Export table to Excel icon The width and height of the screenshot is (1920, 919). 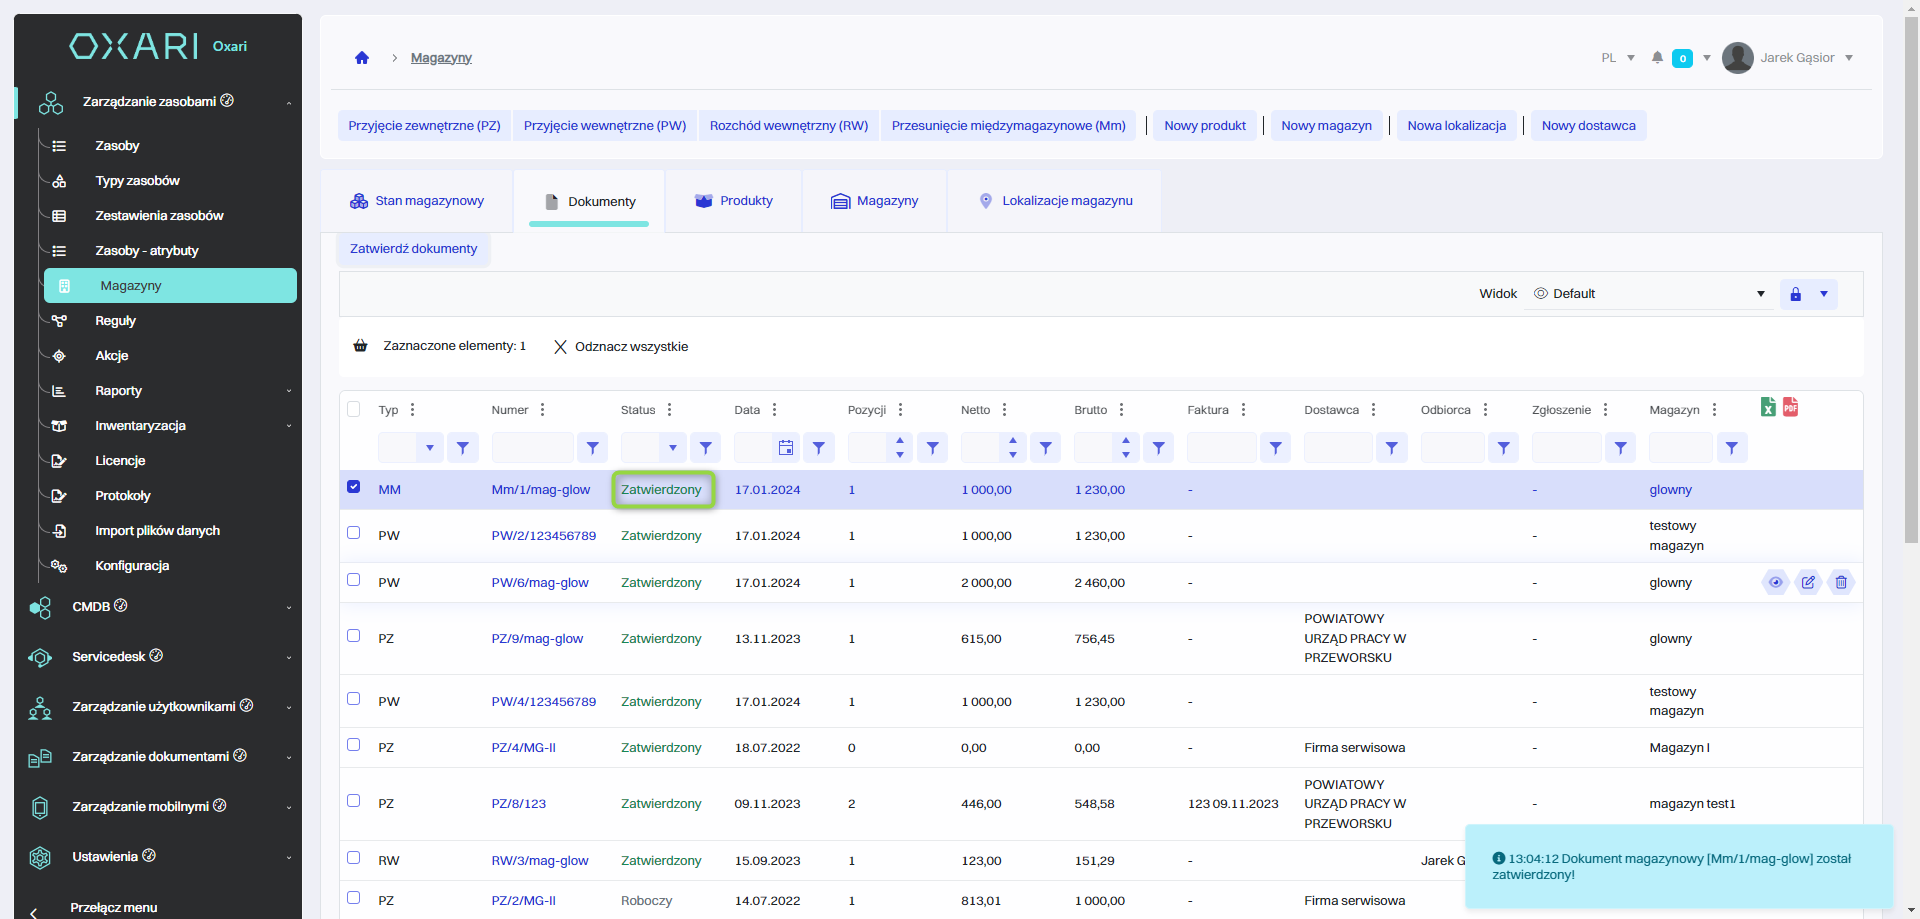click(x=1768, y=407)
